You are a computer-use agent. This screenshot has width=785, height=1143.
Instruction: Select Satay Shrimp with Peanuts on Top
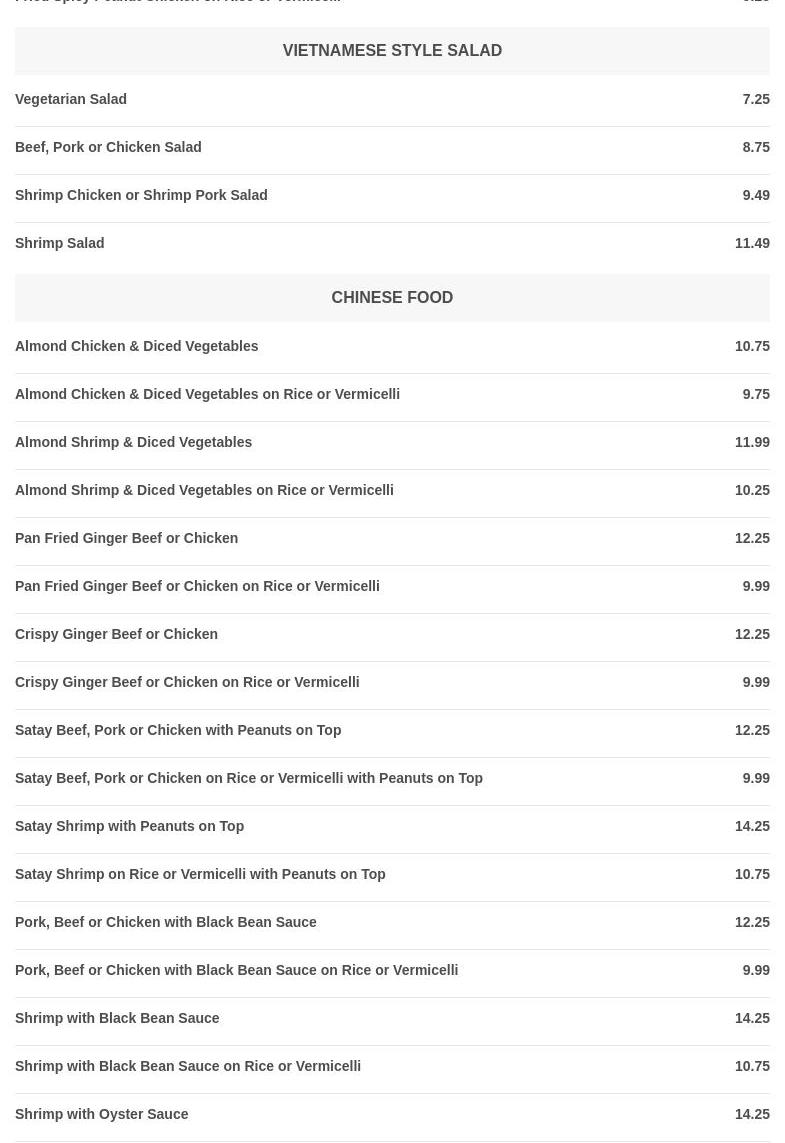point(130,826)
